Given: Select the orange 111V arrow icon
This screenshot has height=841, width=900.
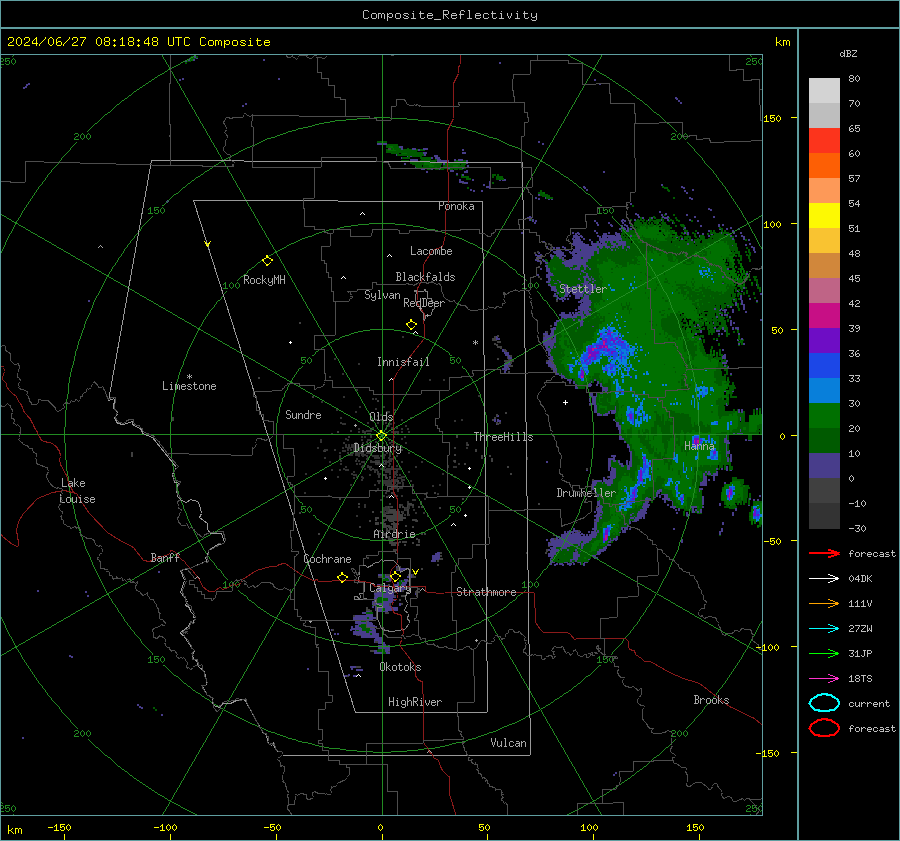Looking at the screenshot, I should point(824,603).
